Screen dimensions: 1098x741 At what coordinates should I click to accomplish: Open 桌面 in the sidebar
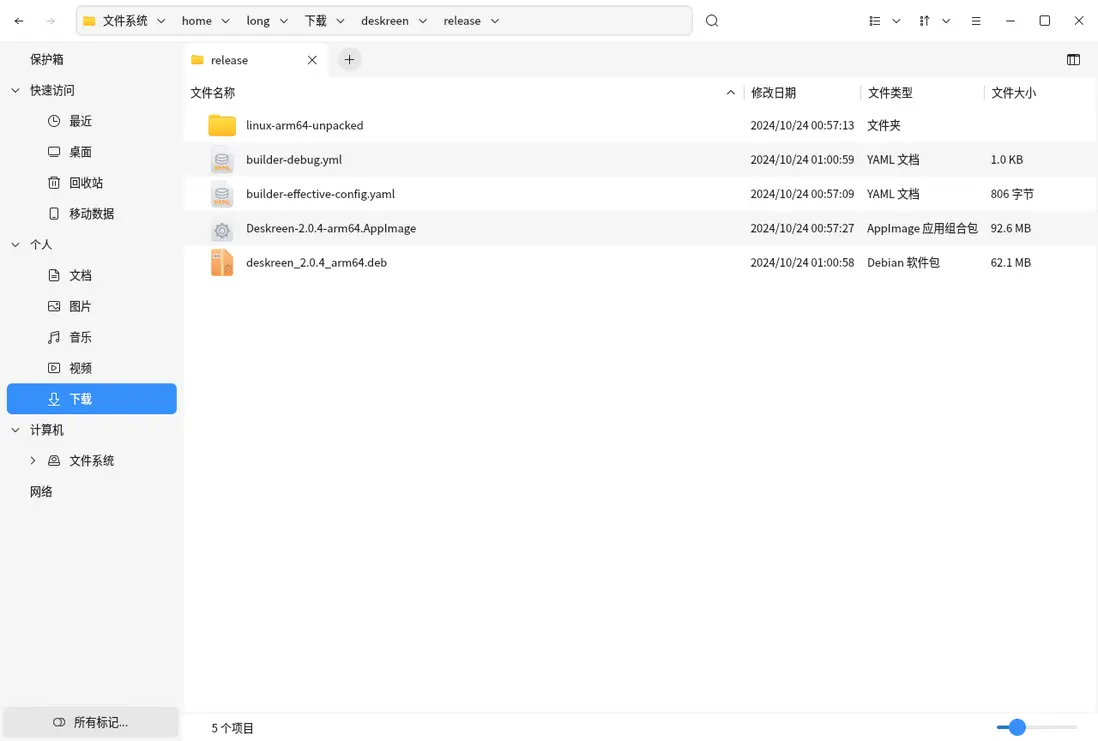[x=92, y=152]
